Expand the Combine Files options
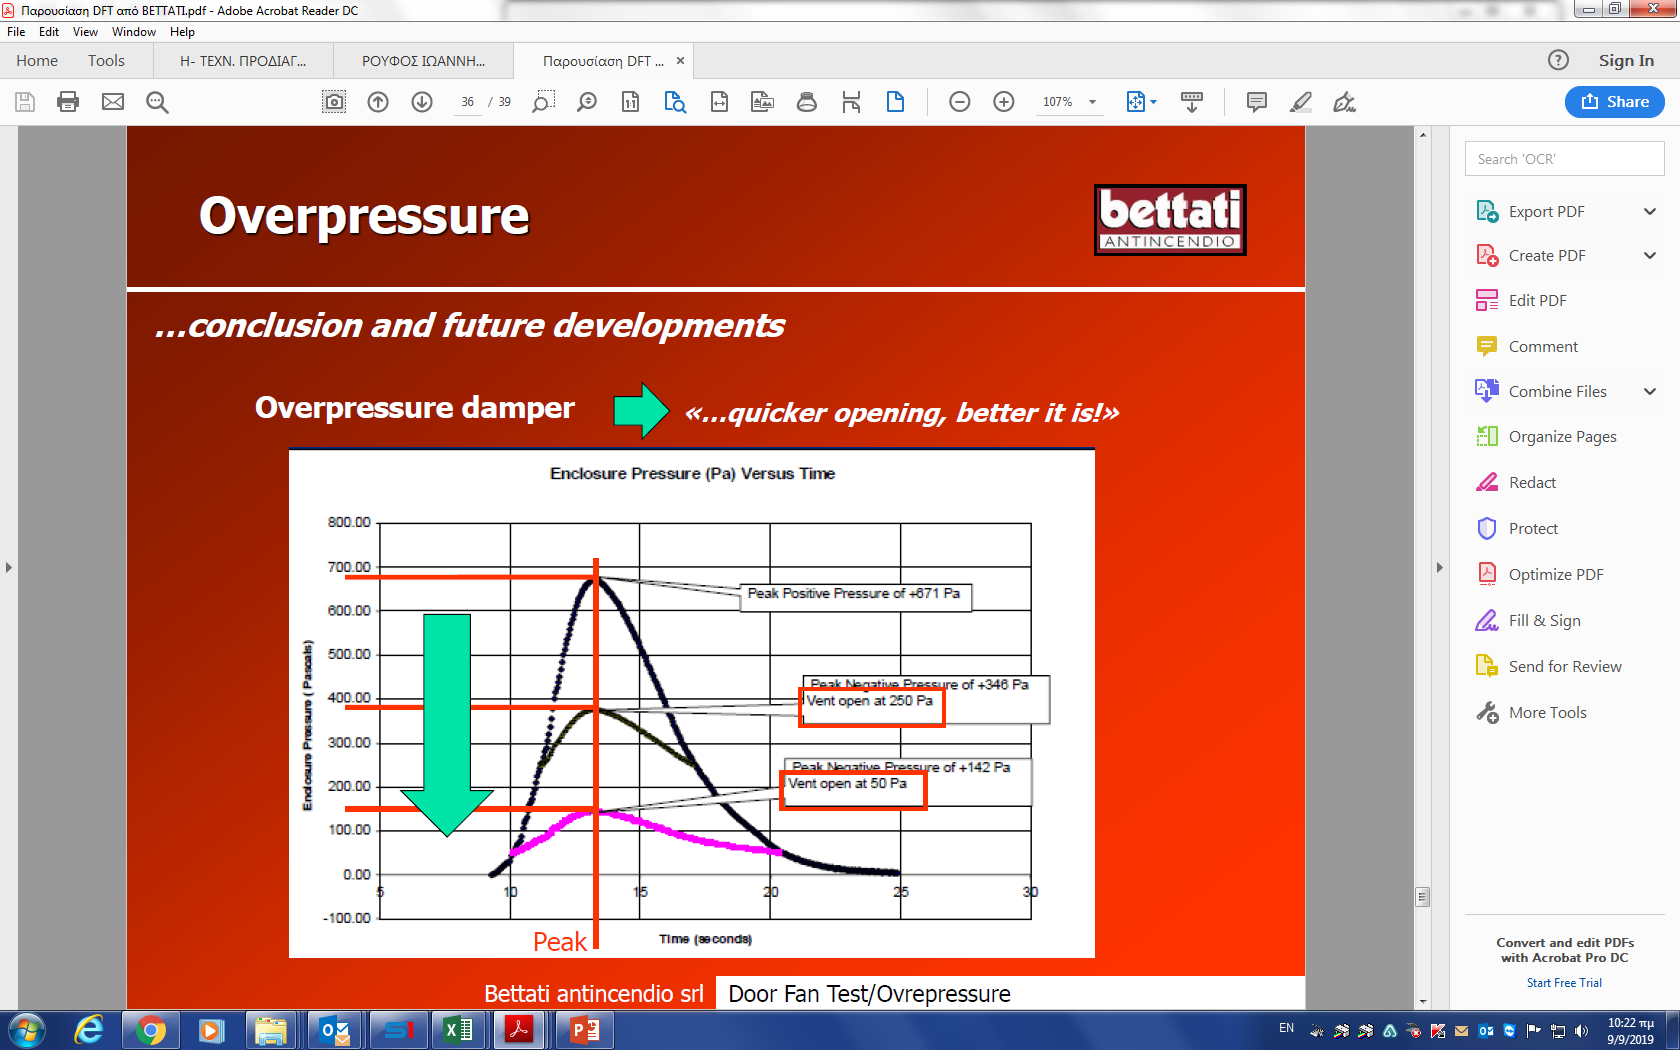The width and height of the screenshot is (1680, 1050). 1649,392
